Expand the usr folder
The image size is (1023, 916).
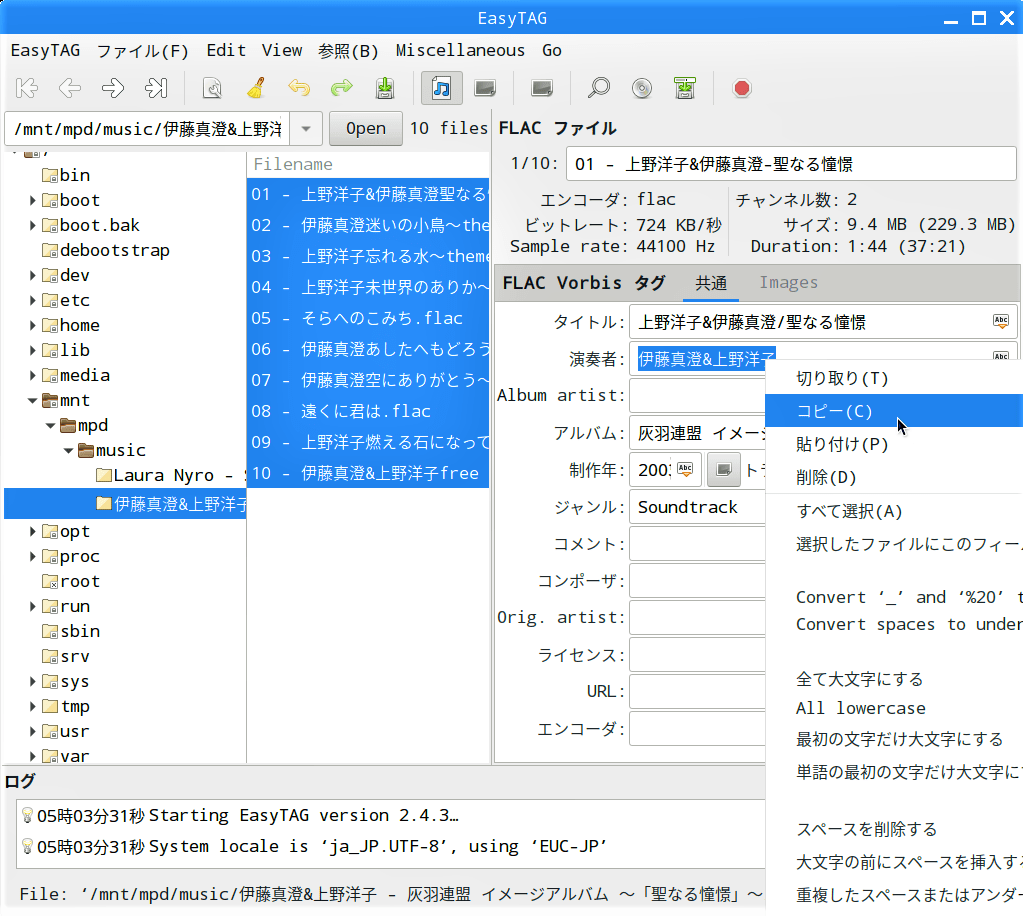pos(32,731)
